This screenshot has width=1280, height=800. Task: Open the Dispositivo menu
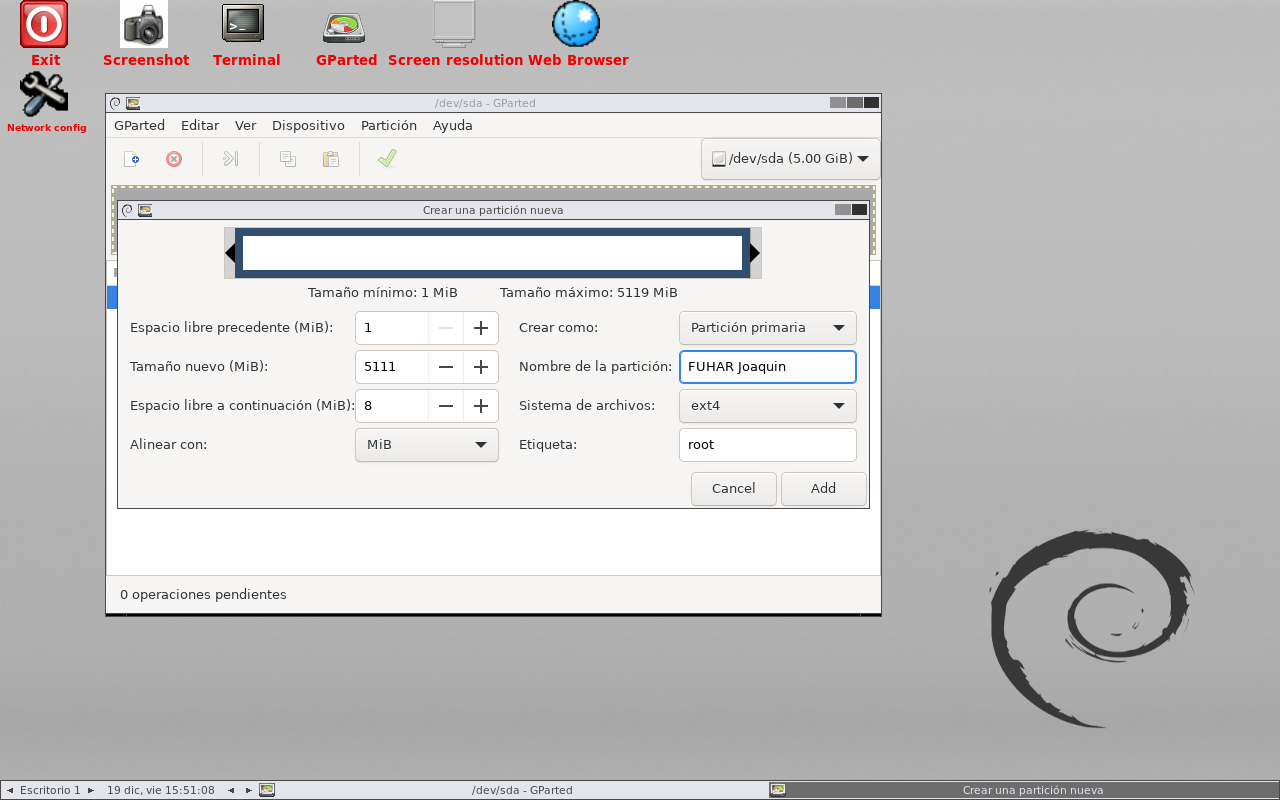(308, 125)
